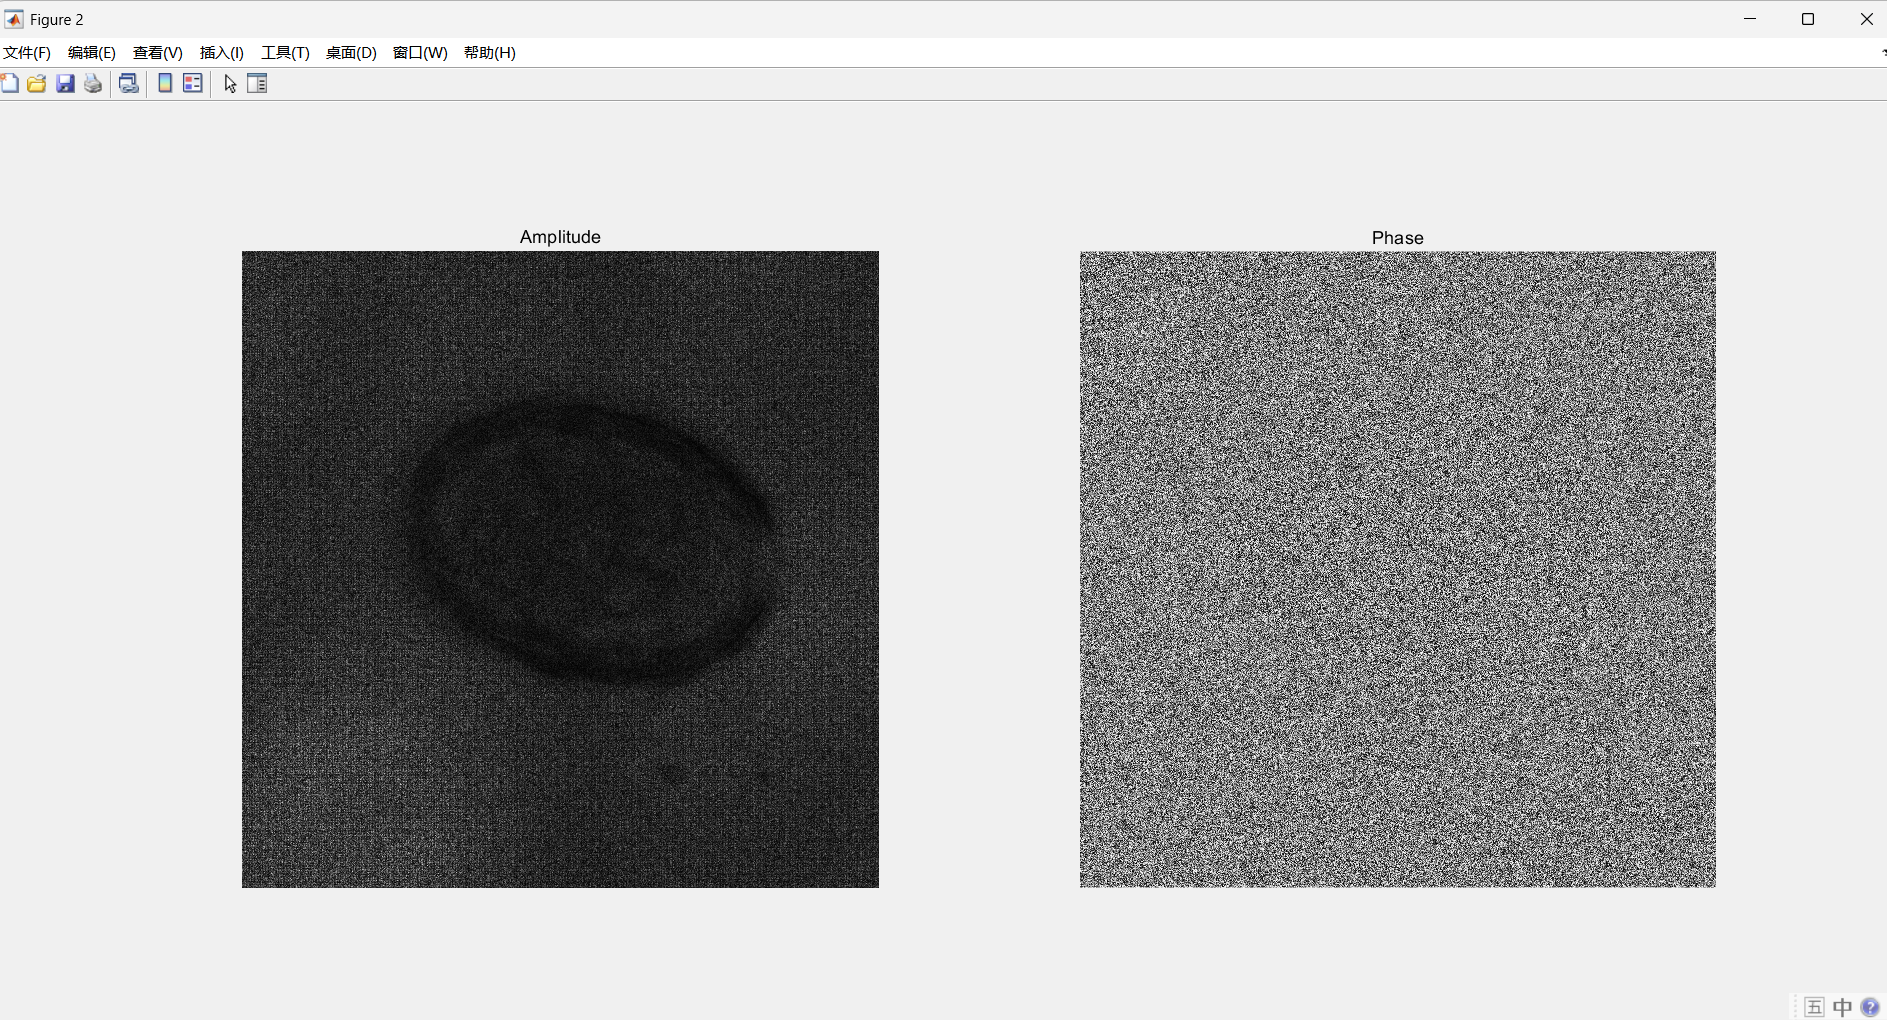1887x1020 pixels.
Task: Insert colorbar via toolbar icon
Action: [165, 84]
